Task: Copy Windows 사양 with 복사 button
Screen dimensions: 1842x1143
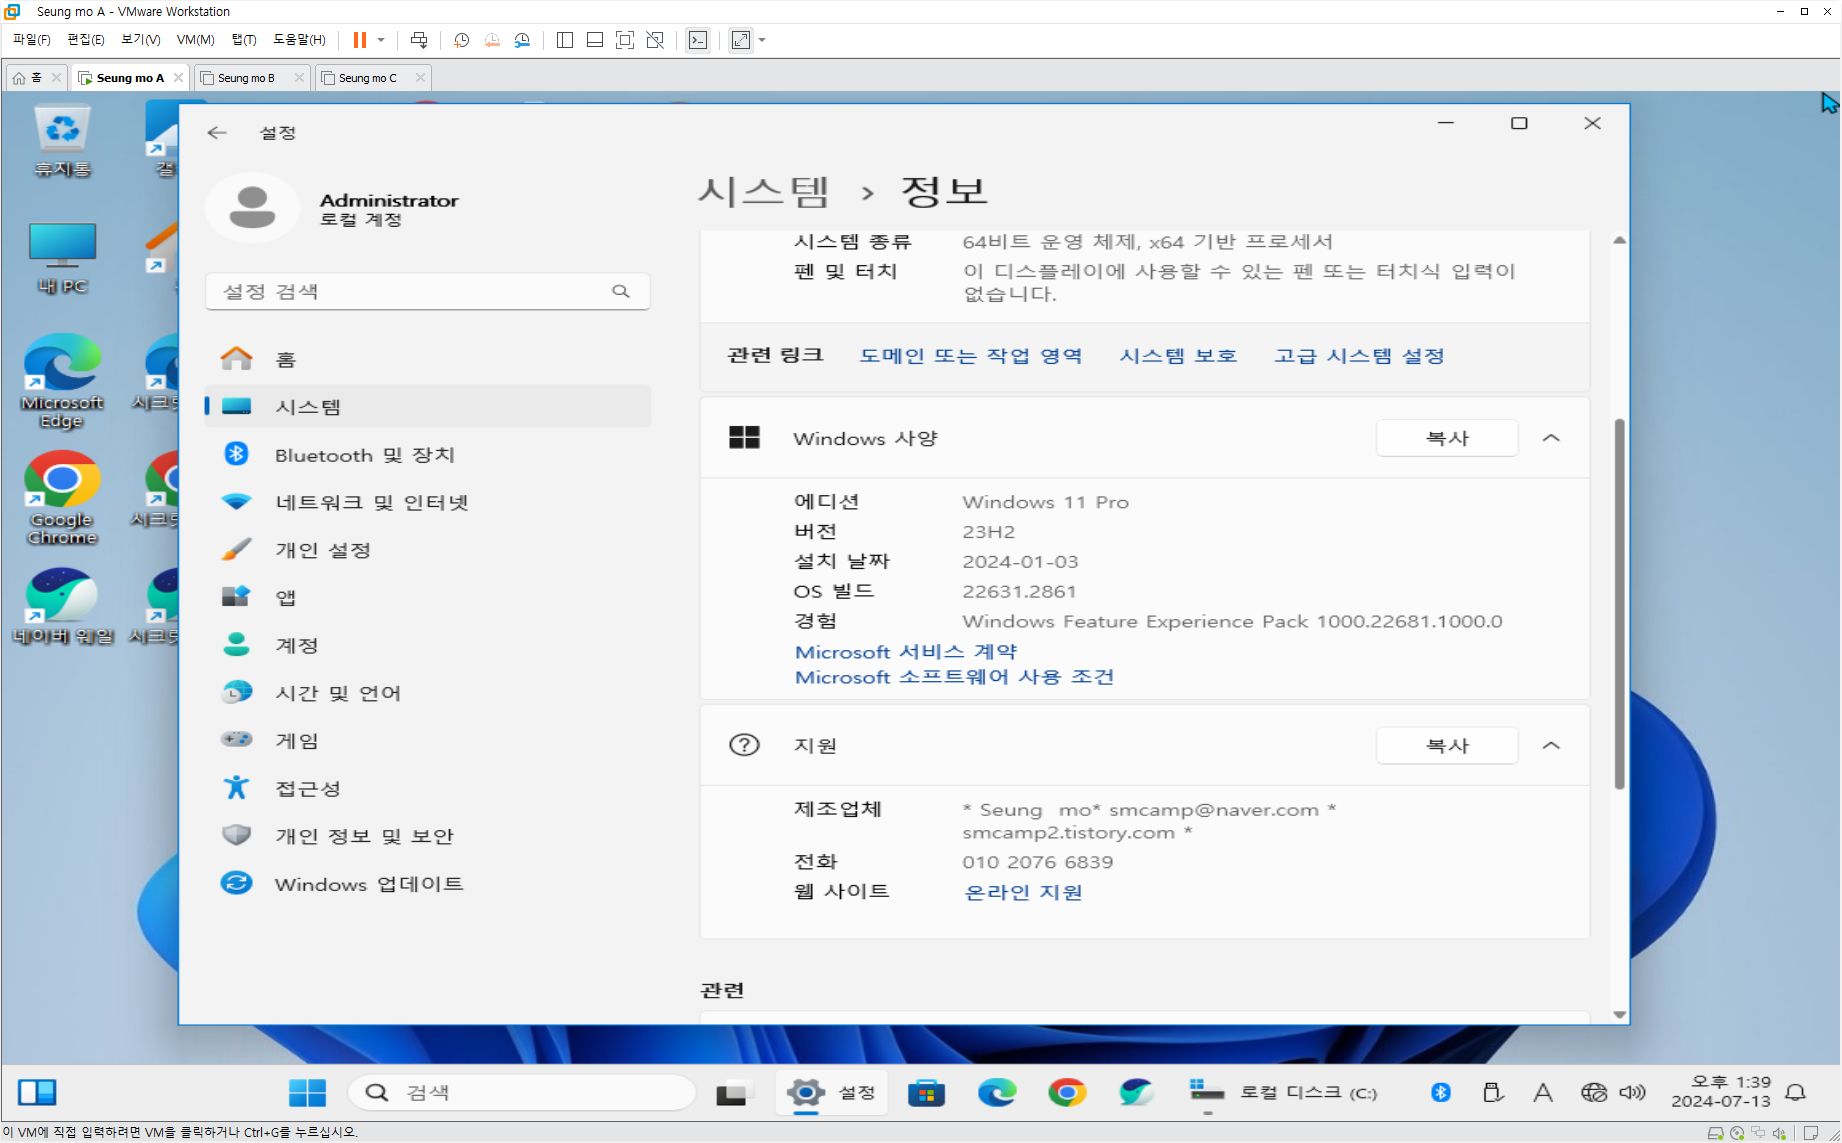Action: 1447,438
